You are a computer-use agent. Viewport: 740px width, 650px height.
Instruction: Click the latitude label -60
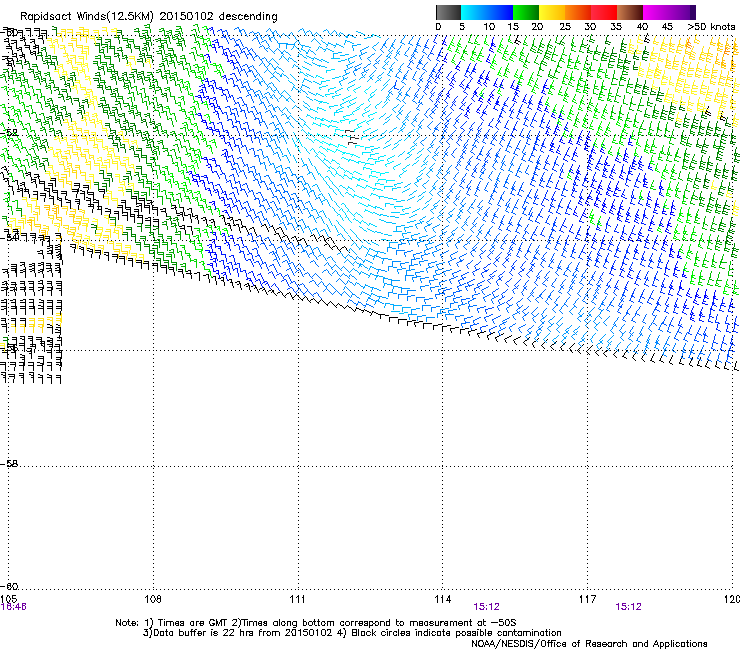pyautogui.click(x=9, y=586)
